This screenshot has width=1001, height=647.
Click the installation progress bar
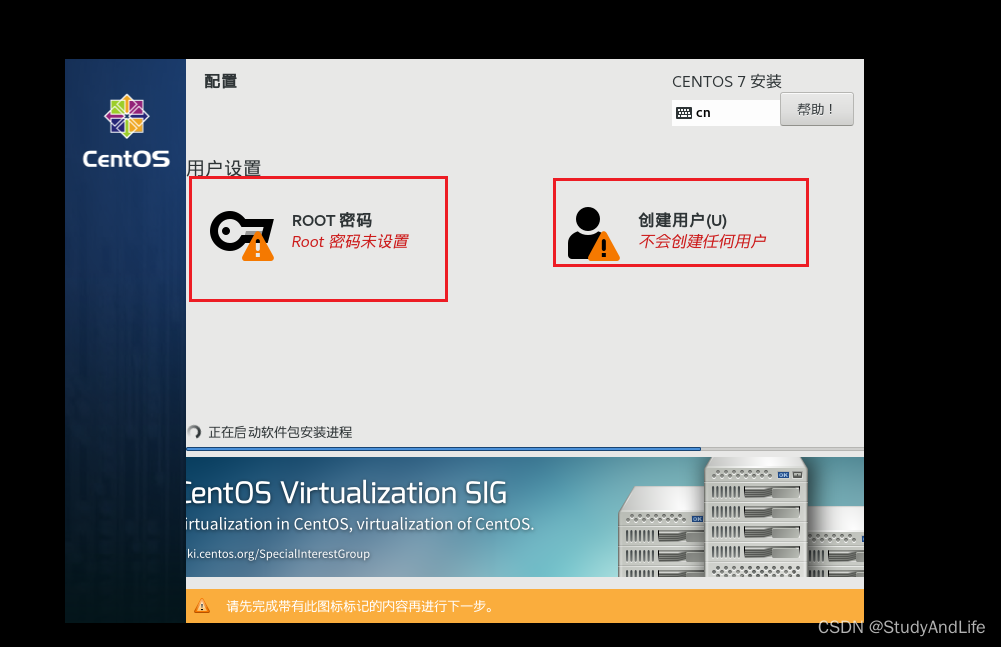tap(525, 449)
